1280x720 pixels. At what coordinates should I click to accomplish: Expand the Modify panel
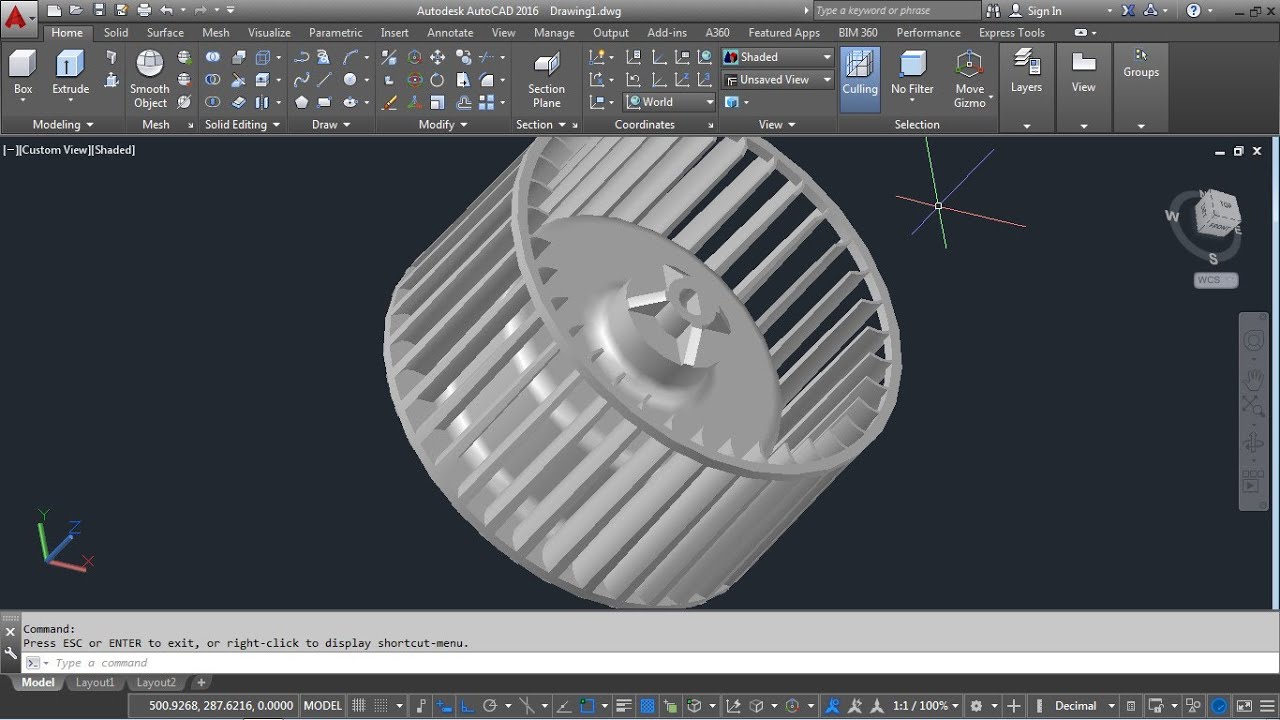[x=443, y=125]
